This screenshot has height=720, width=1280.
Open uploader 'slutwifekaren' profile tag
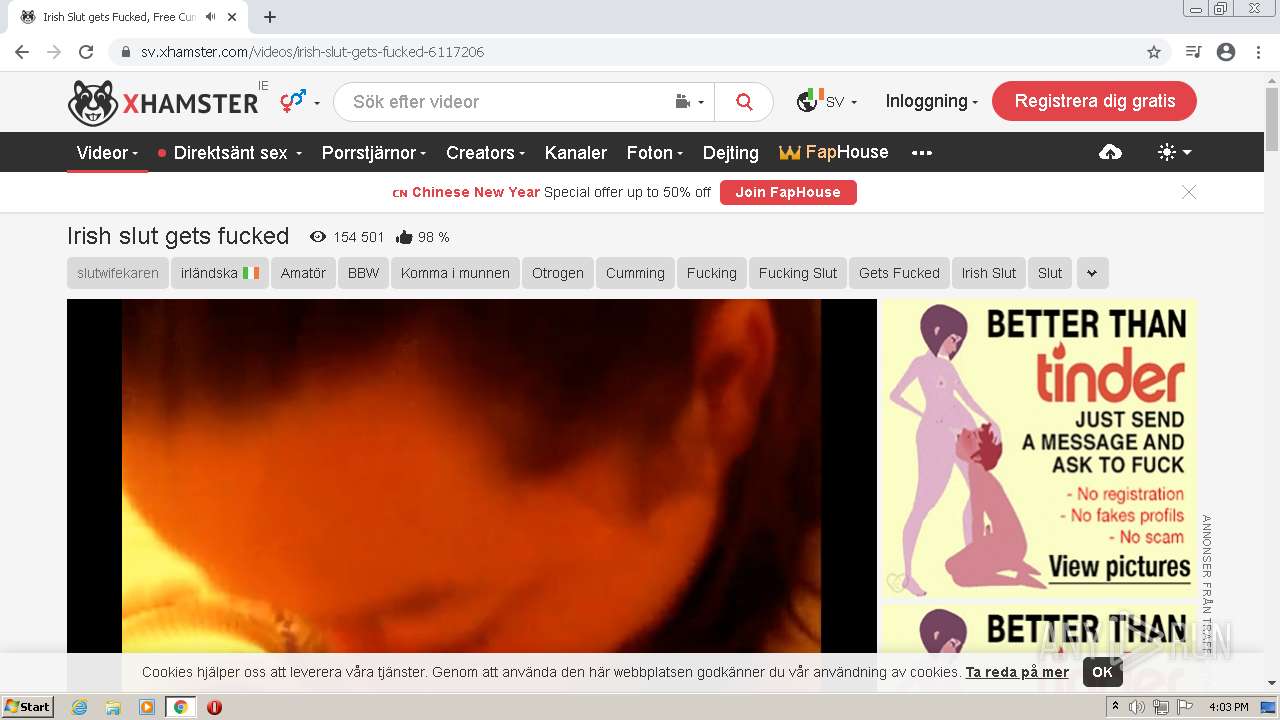(118, 273)
